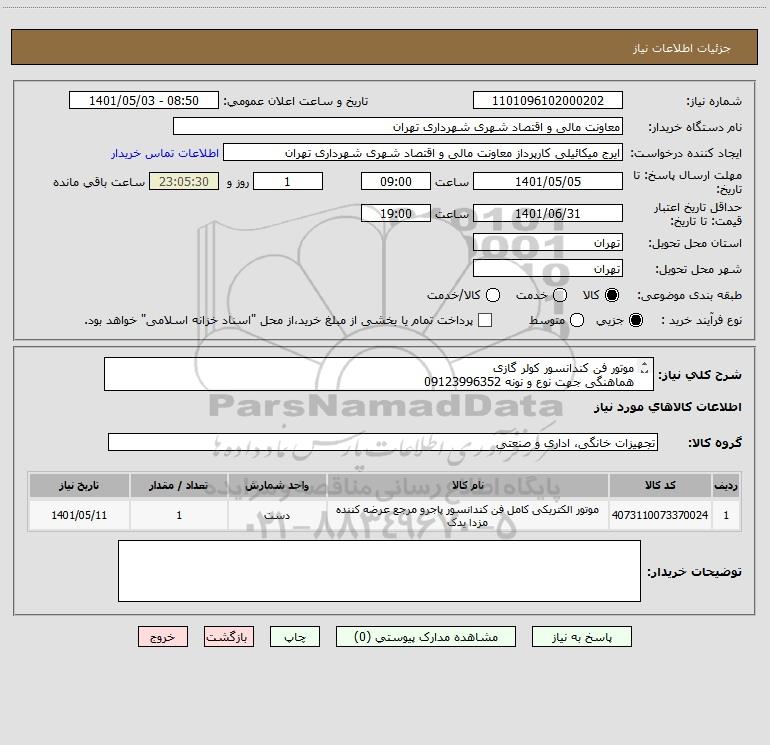Select the کالا/خدمت radio button
Screen dimensions: 770x745
[x=493, y=295]
